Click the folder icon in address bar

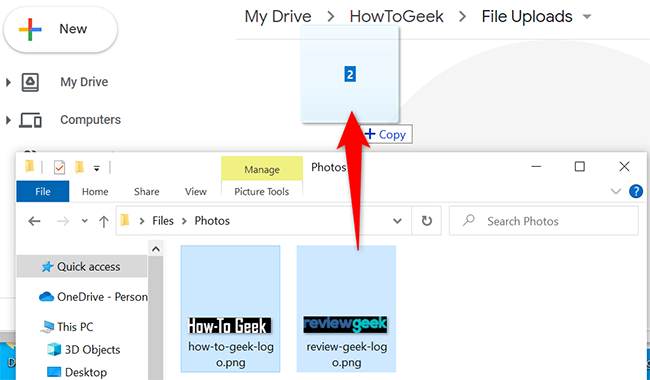125,220
